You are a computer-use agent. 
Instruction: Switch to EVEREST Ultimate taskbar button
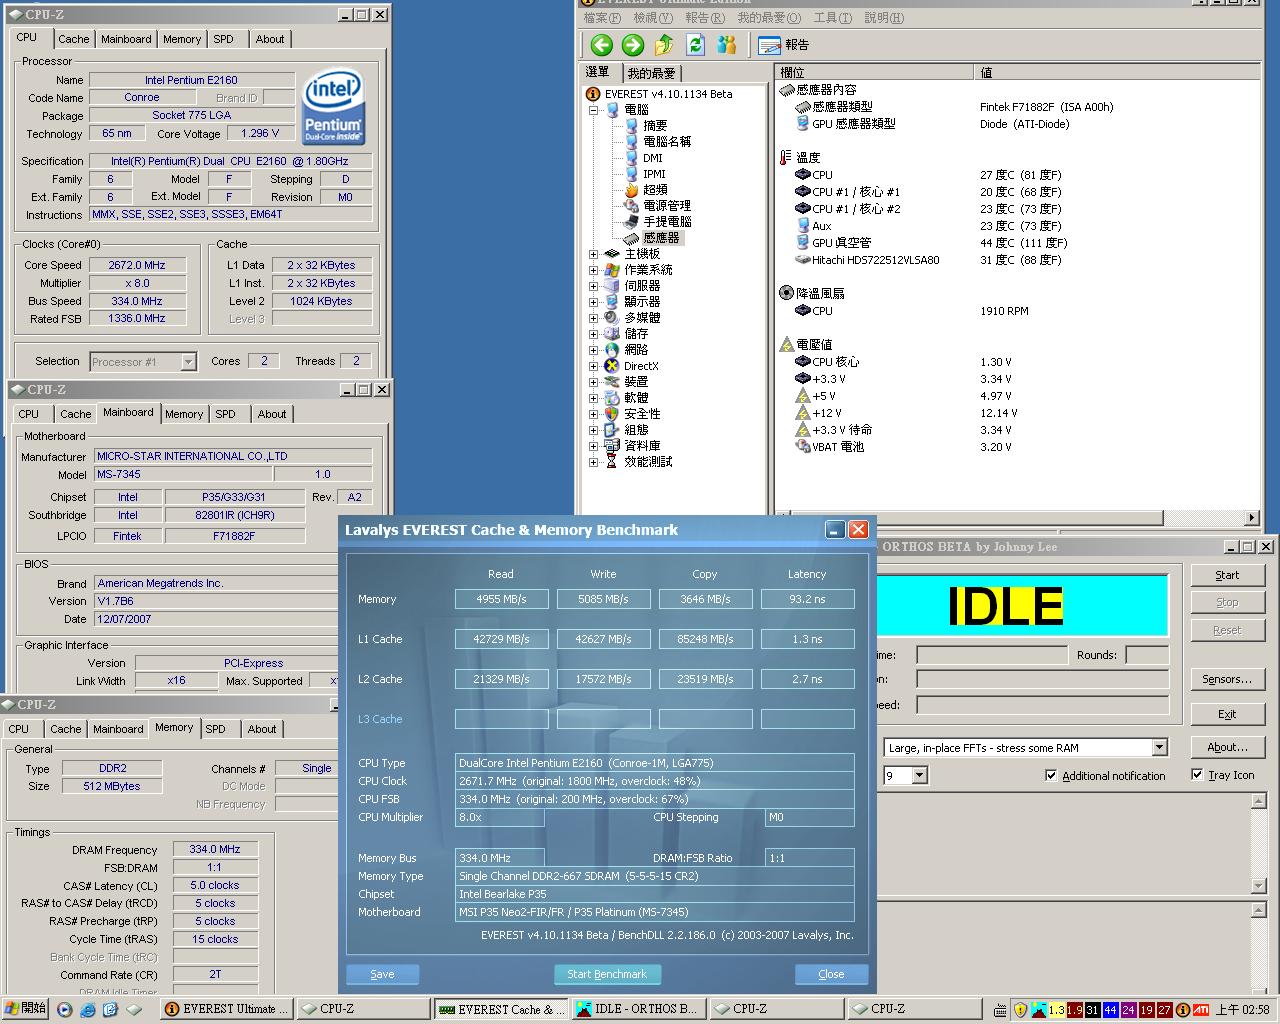click(227, 1009)
